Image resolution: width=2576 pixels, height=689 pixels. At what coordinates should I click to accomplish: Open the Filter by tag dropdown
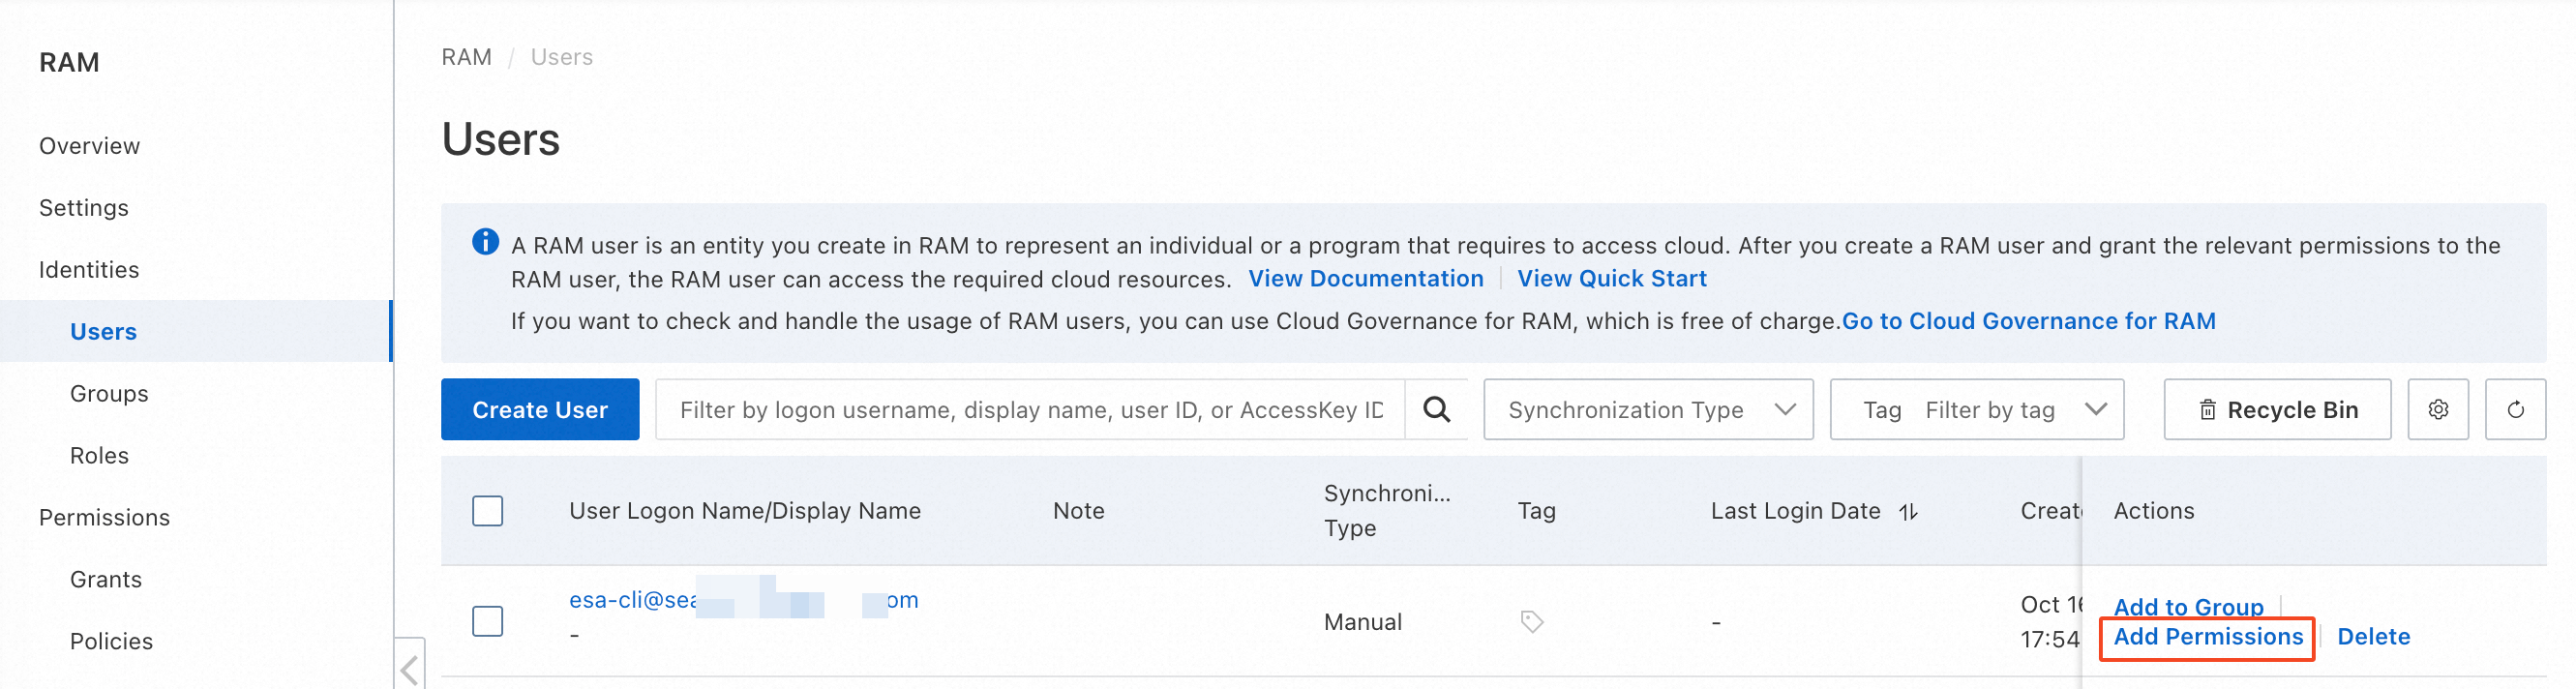coord(1976,409)
